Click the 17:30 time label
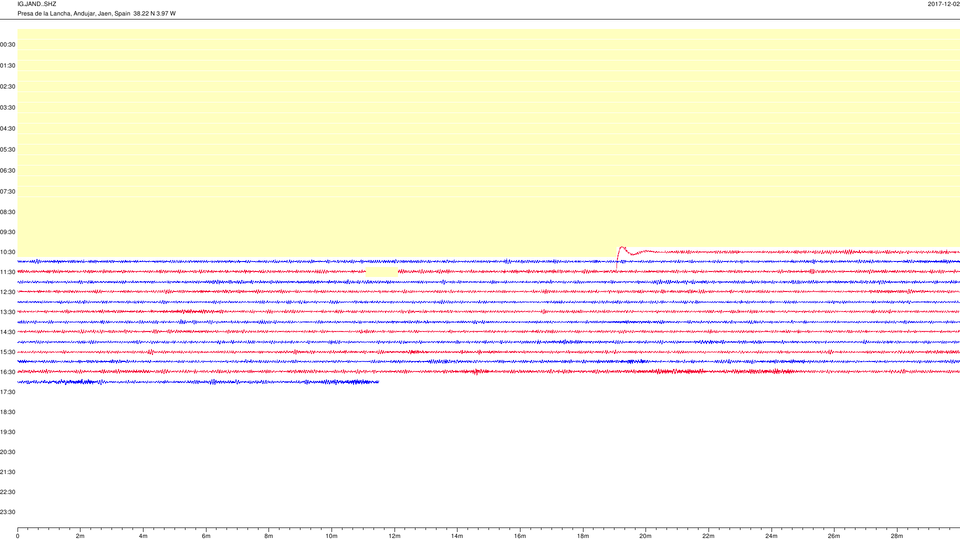The width and height of the screenshot is (960, 540). click(x=8, y=392)
